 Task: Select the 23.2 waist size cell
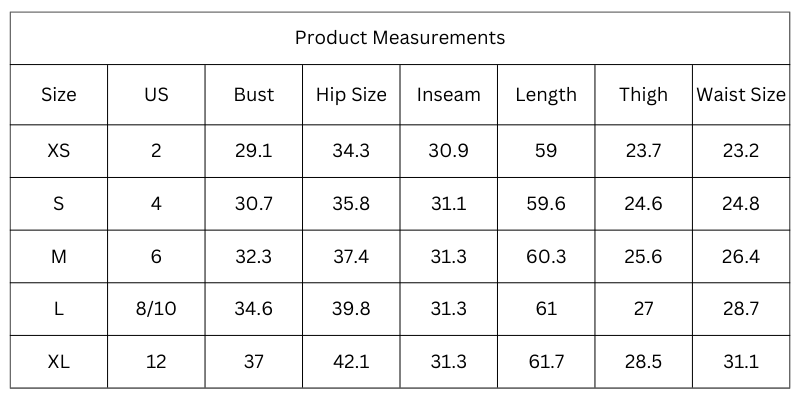coord(741,151)
